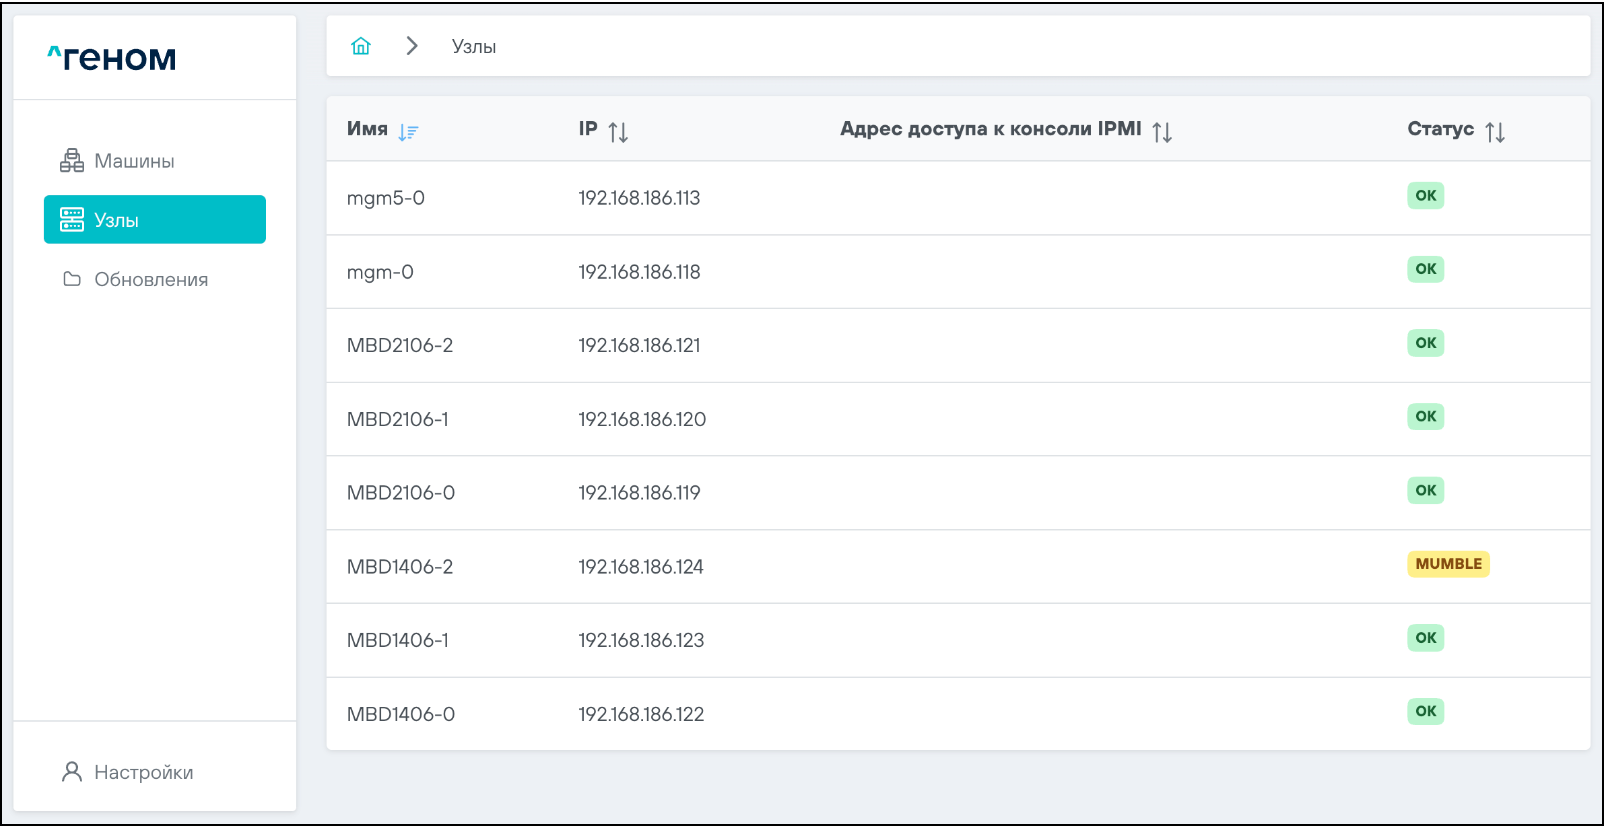Click the Обновления folder icon
The height and width of the screenshot is (826, 1604).
tap(72, 279)
